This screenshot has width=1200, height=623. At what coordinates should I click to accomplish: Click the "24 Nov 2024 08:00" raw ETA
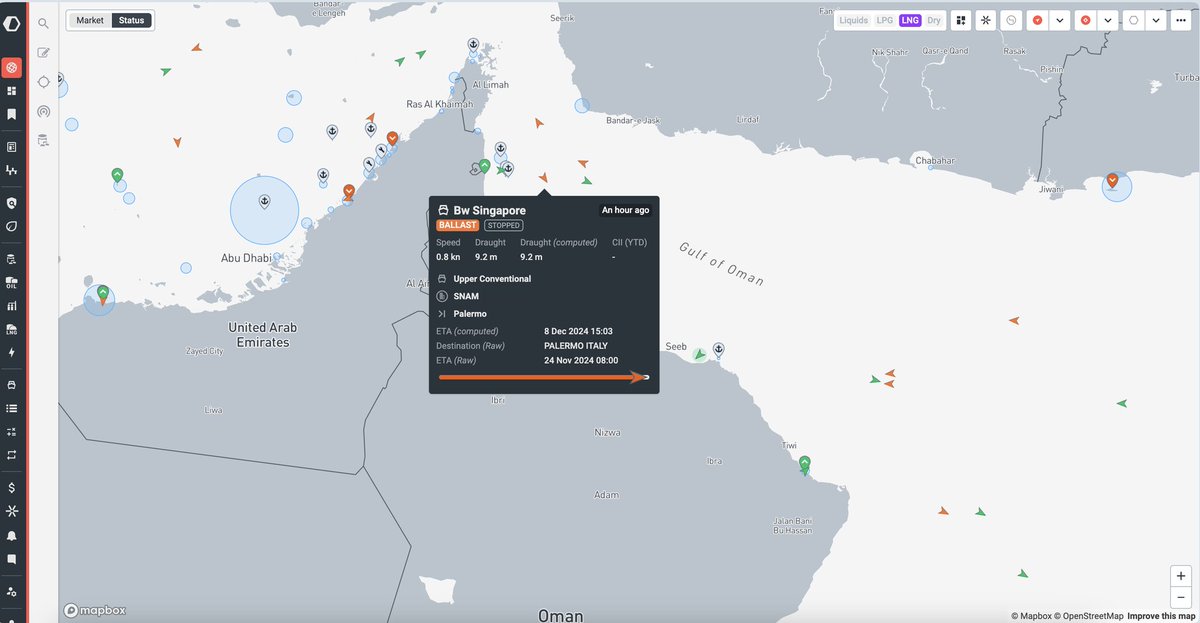pyautogui.click(x=581, y=360)
